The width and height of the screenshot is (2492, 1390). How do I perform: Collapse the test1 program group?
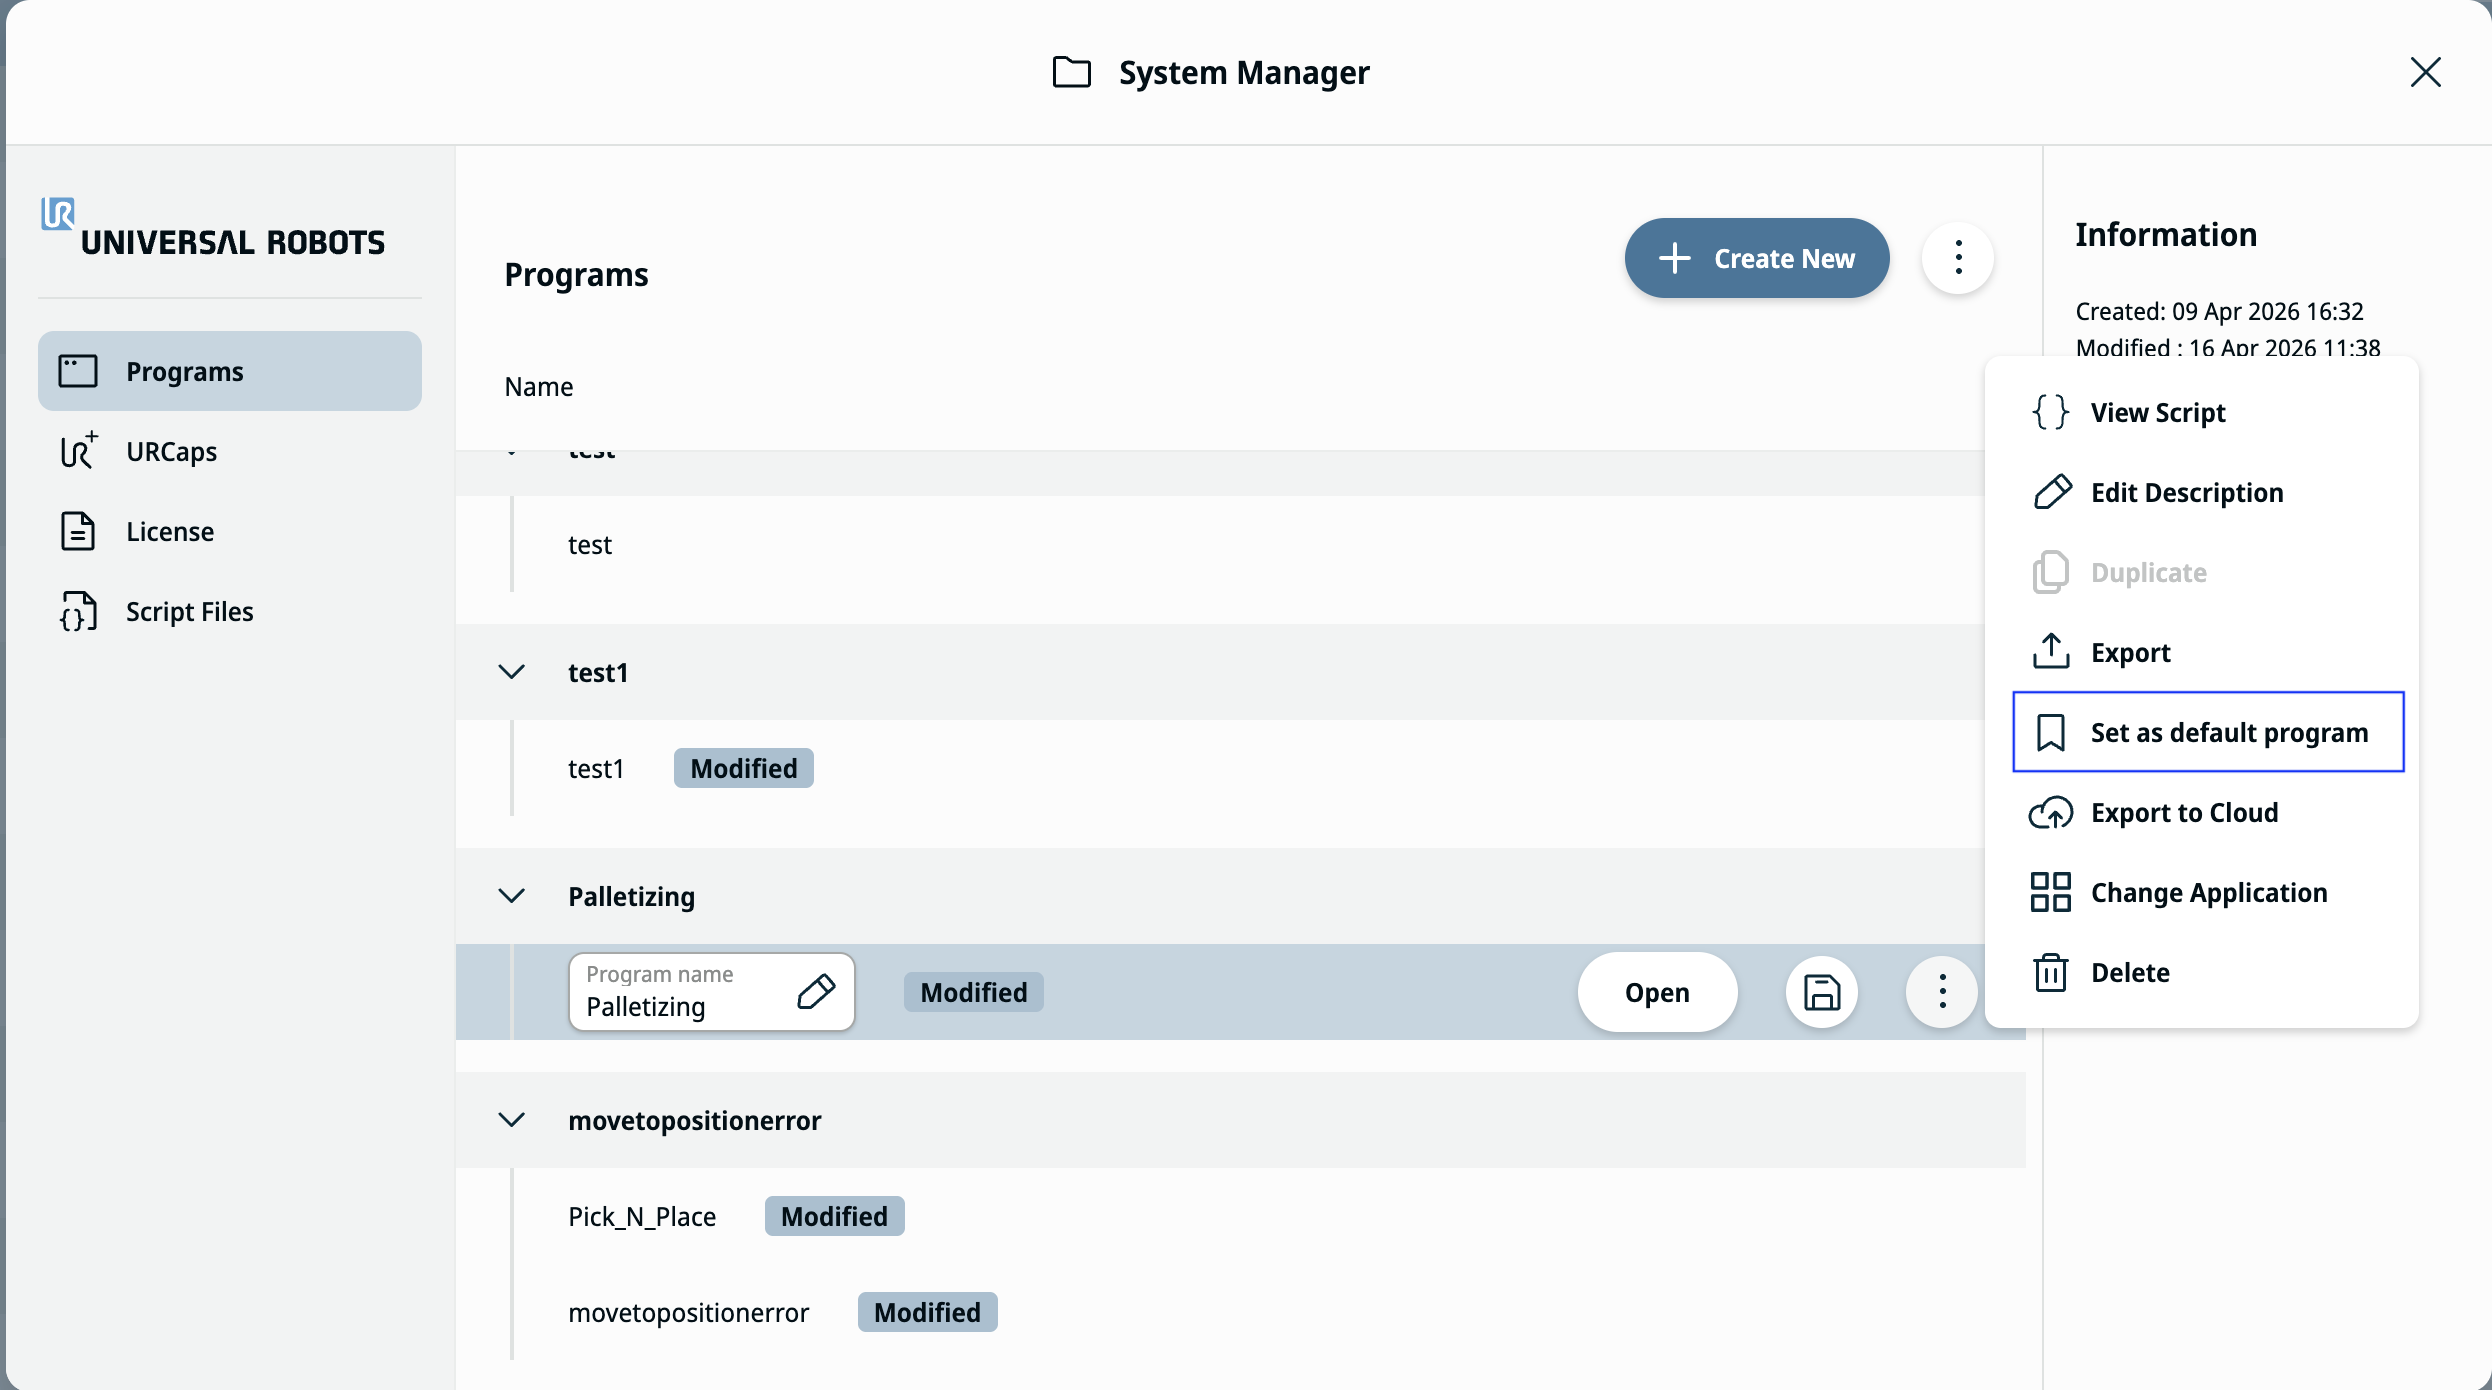[511, 672]
